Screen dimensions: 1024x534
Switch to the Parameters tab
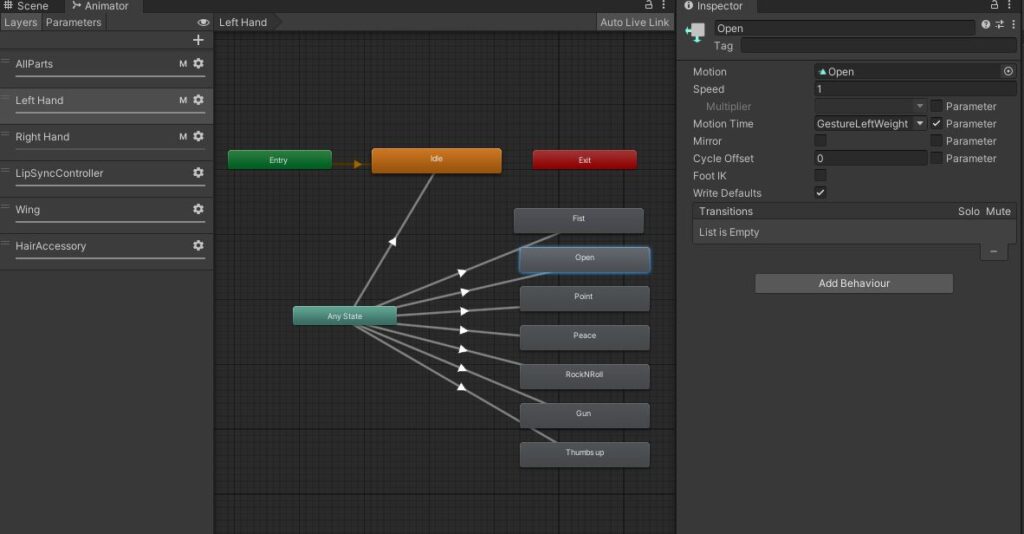(73, 22)
